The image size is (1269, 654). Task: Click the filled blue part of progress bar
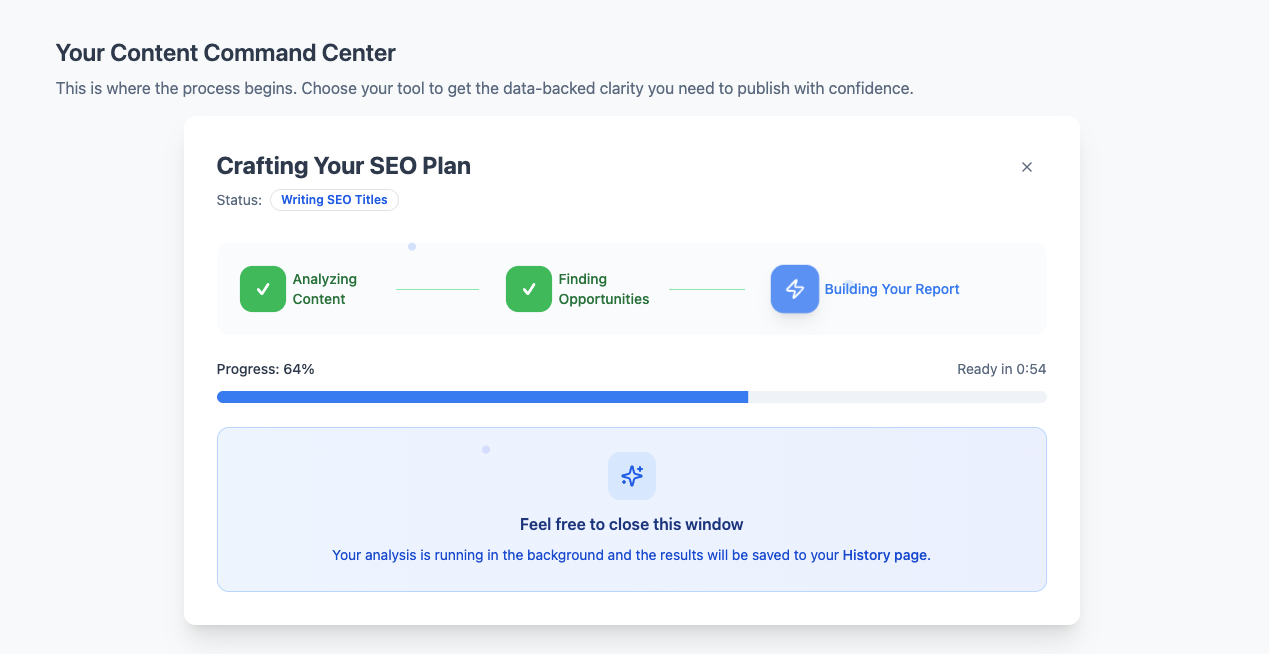(482, 397)
